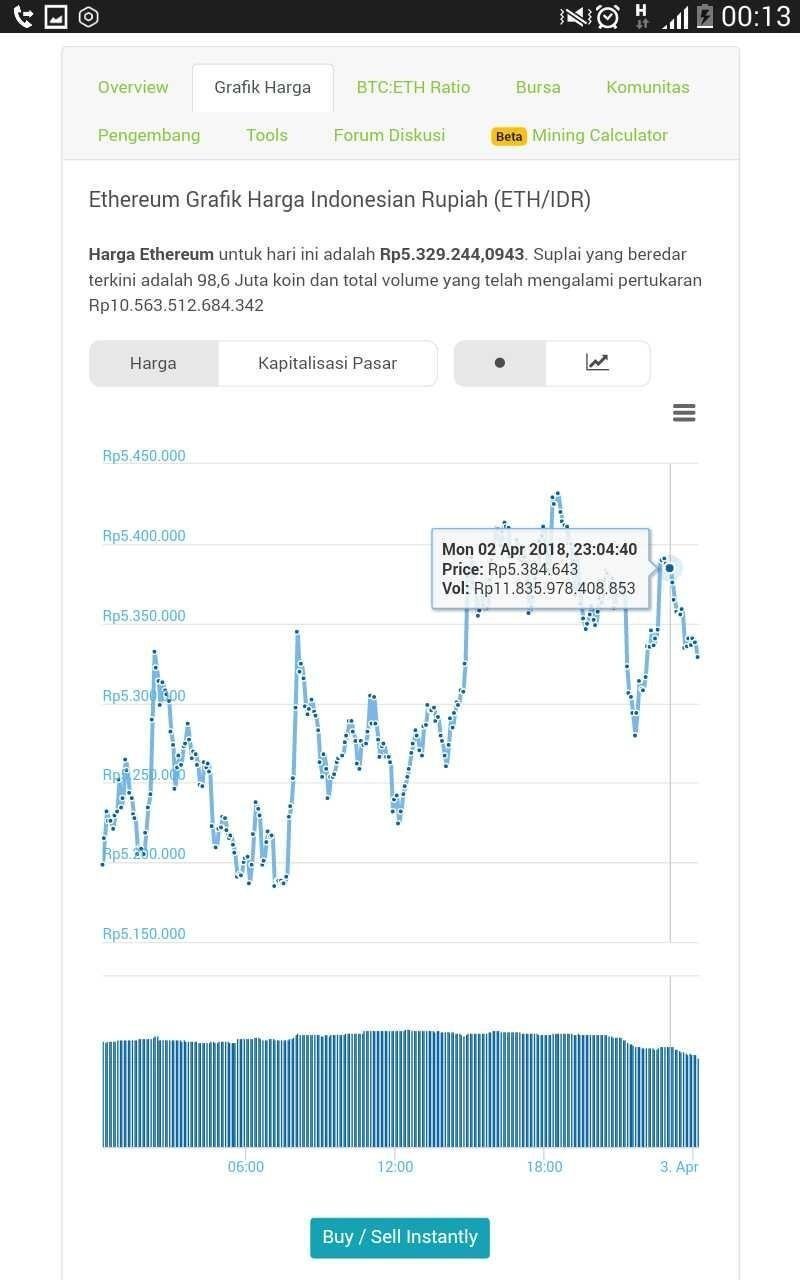The width and height of the screenshot is (800, 1280).
Task: Switch to the Komunitas tab
Action: tap(648, 87)
